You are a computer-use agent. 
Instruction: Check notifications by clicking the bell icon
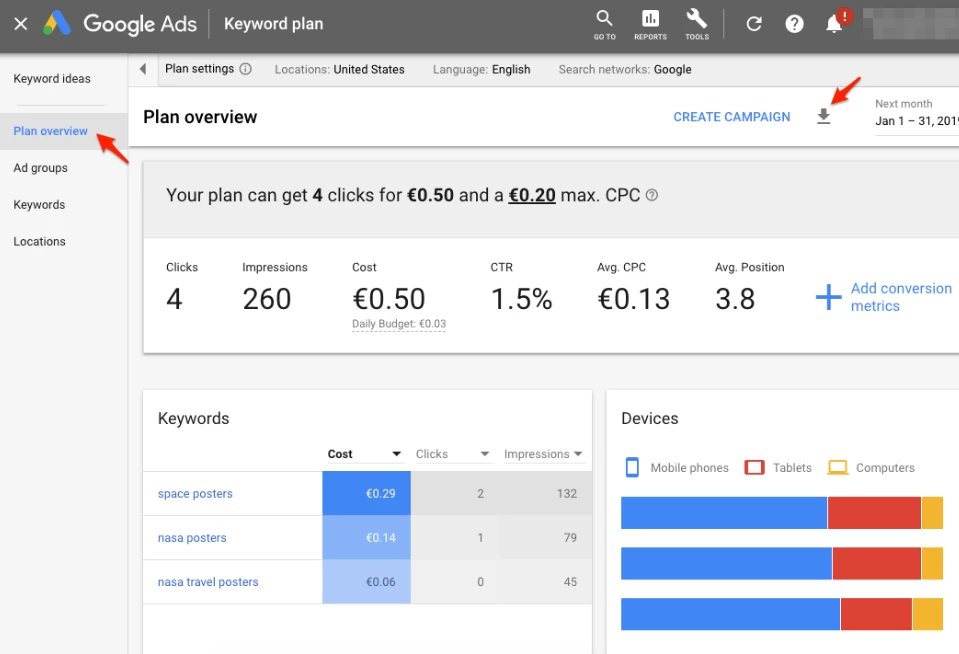tap(835, 23)
